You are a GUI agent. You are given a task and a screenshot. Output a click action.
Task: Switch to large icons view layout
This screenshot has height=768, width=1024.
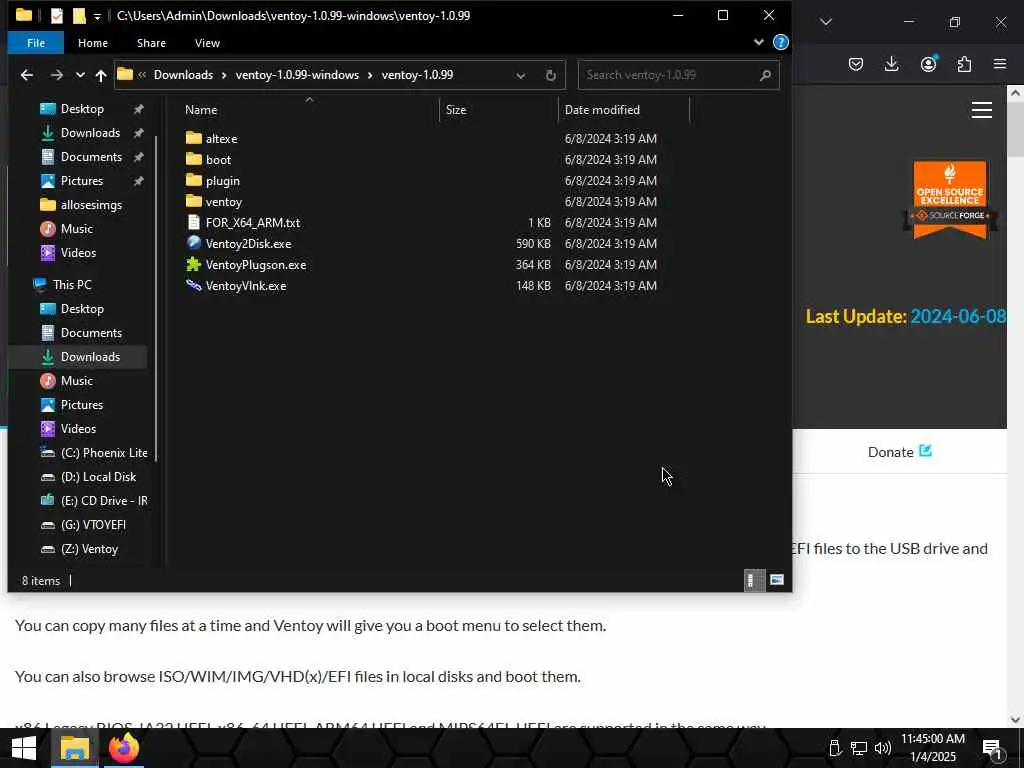(x=776, y=580)
